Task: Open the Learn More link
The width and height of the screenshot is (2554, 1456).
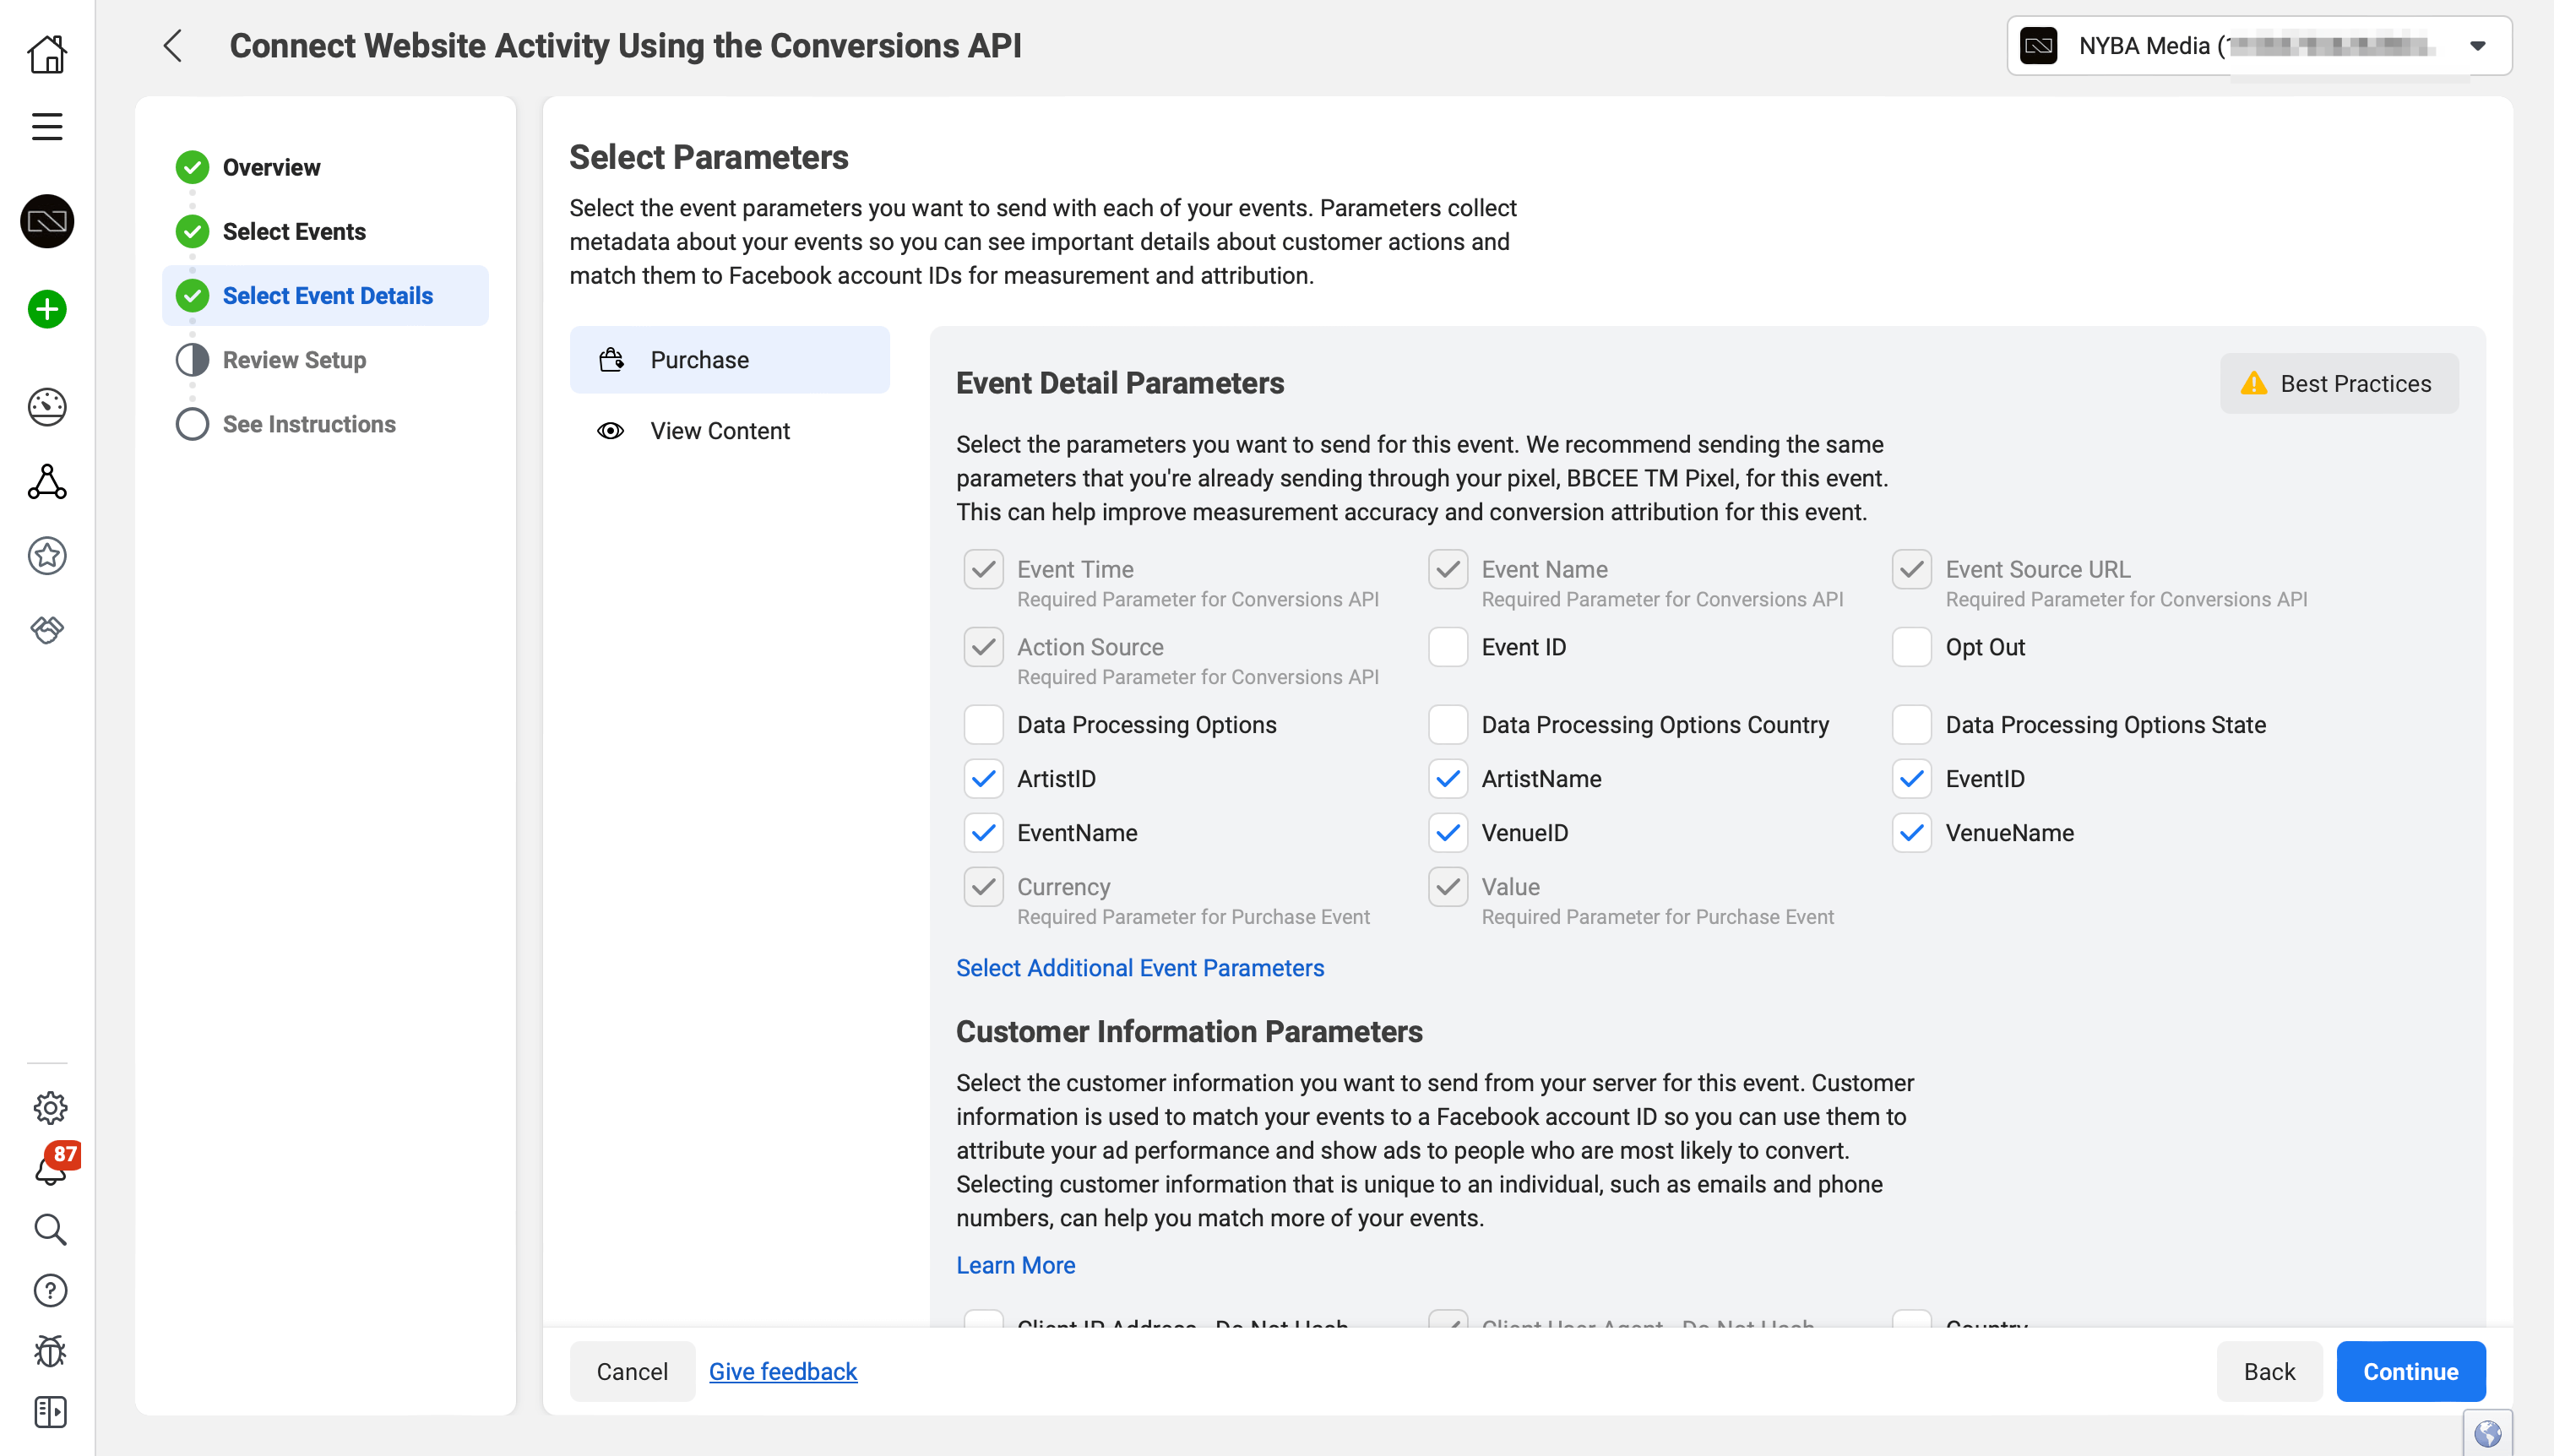Action: point(1014,1265)
